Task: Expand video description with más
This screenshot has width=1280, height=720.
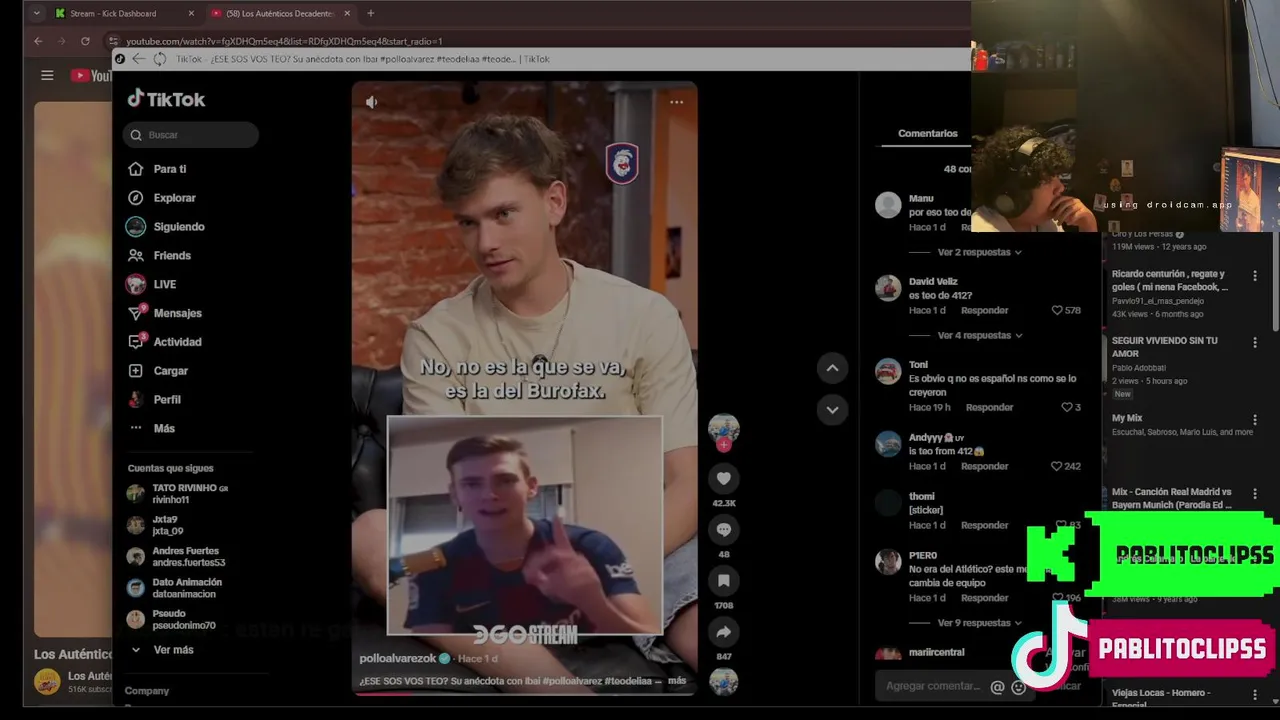Action: [677, 681]
